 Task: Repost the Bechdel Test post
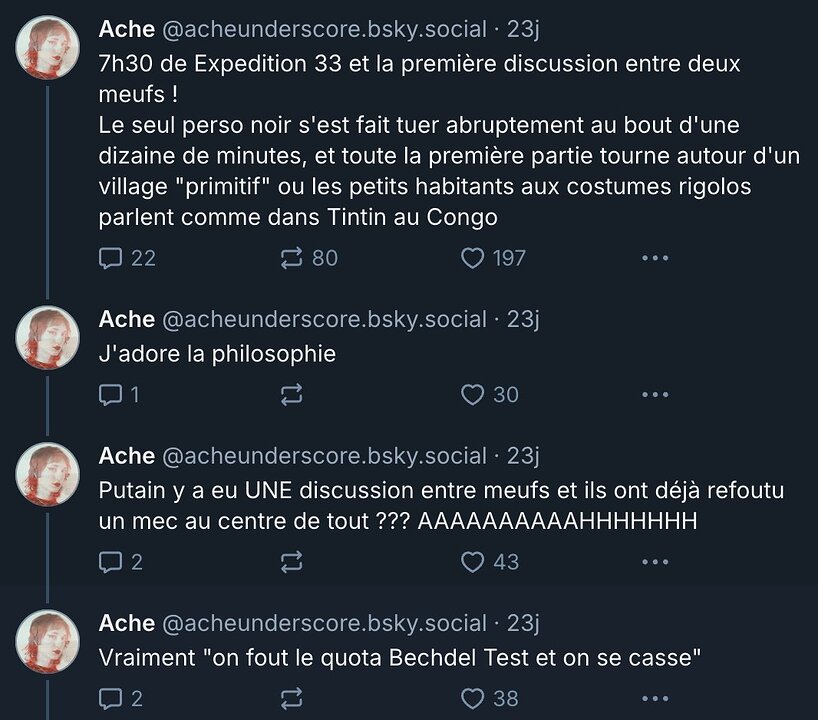coord(292,698)
